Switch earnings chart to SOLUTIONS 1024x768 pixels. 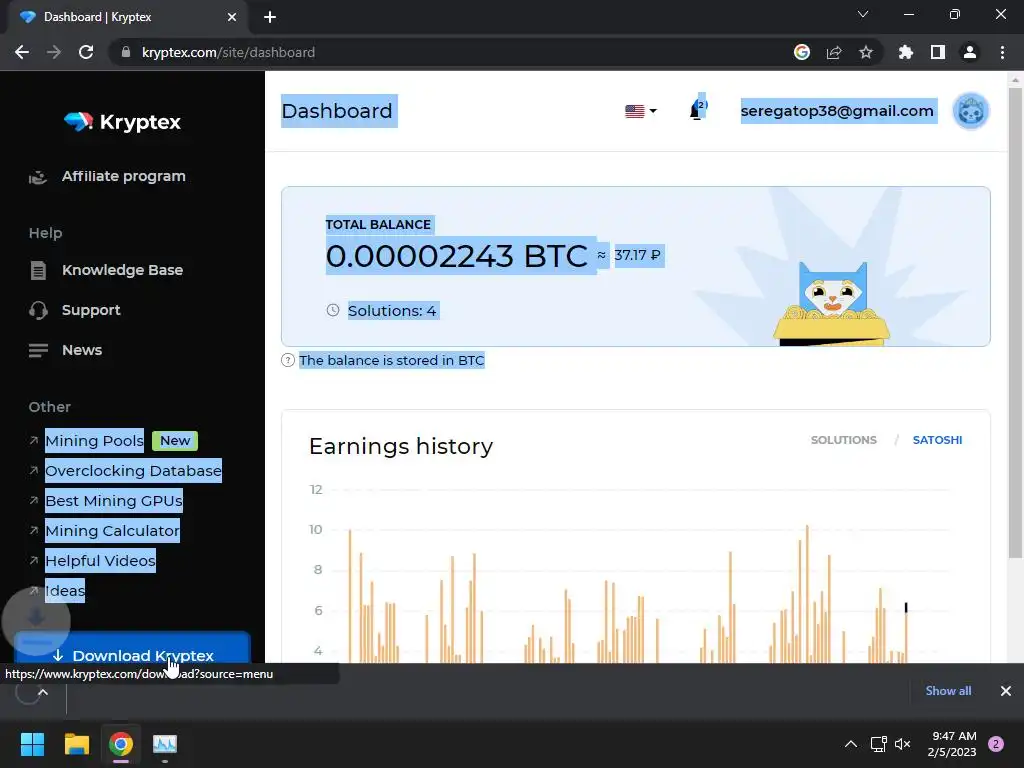tap(844, 440)
